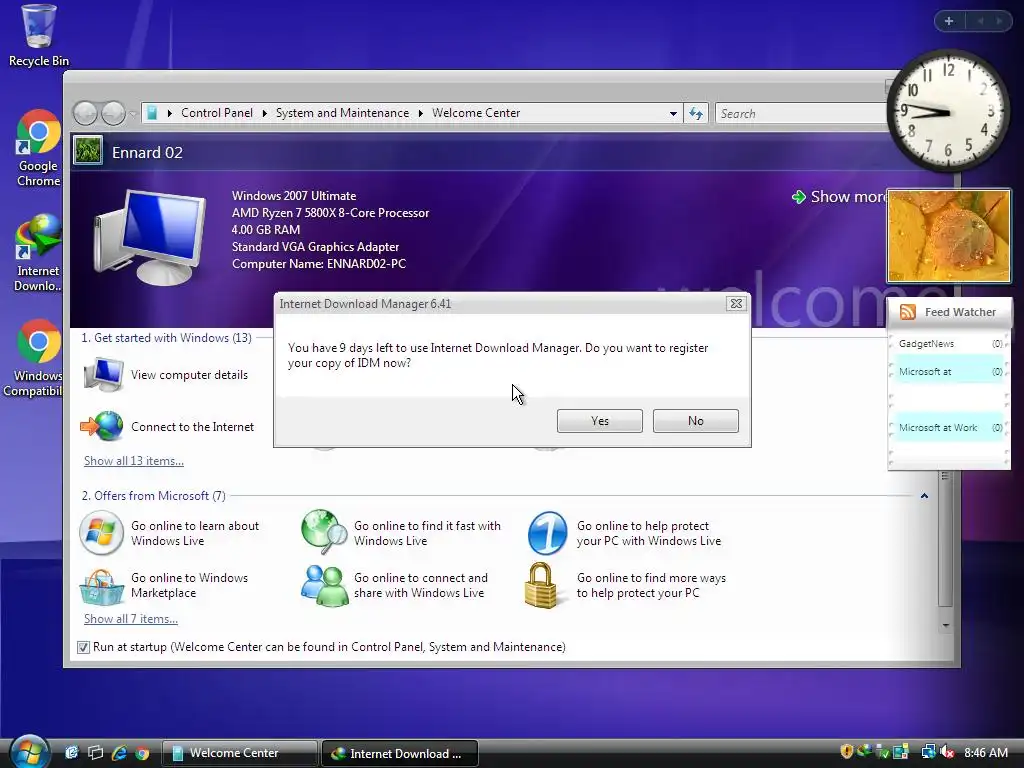Click the IDM system tray icon
The height and width of the screenshot is (768, 1024).
pyautogui.click(x=865, y=752)
